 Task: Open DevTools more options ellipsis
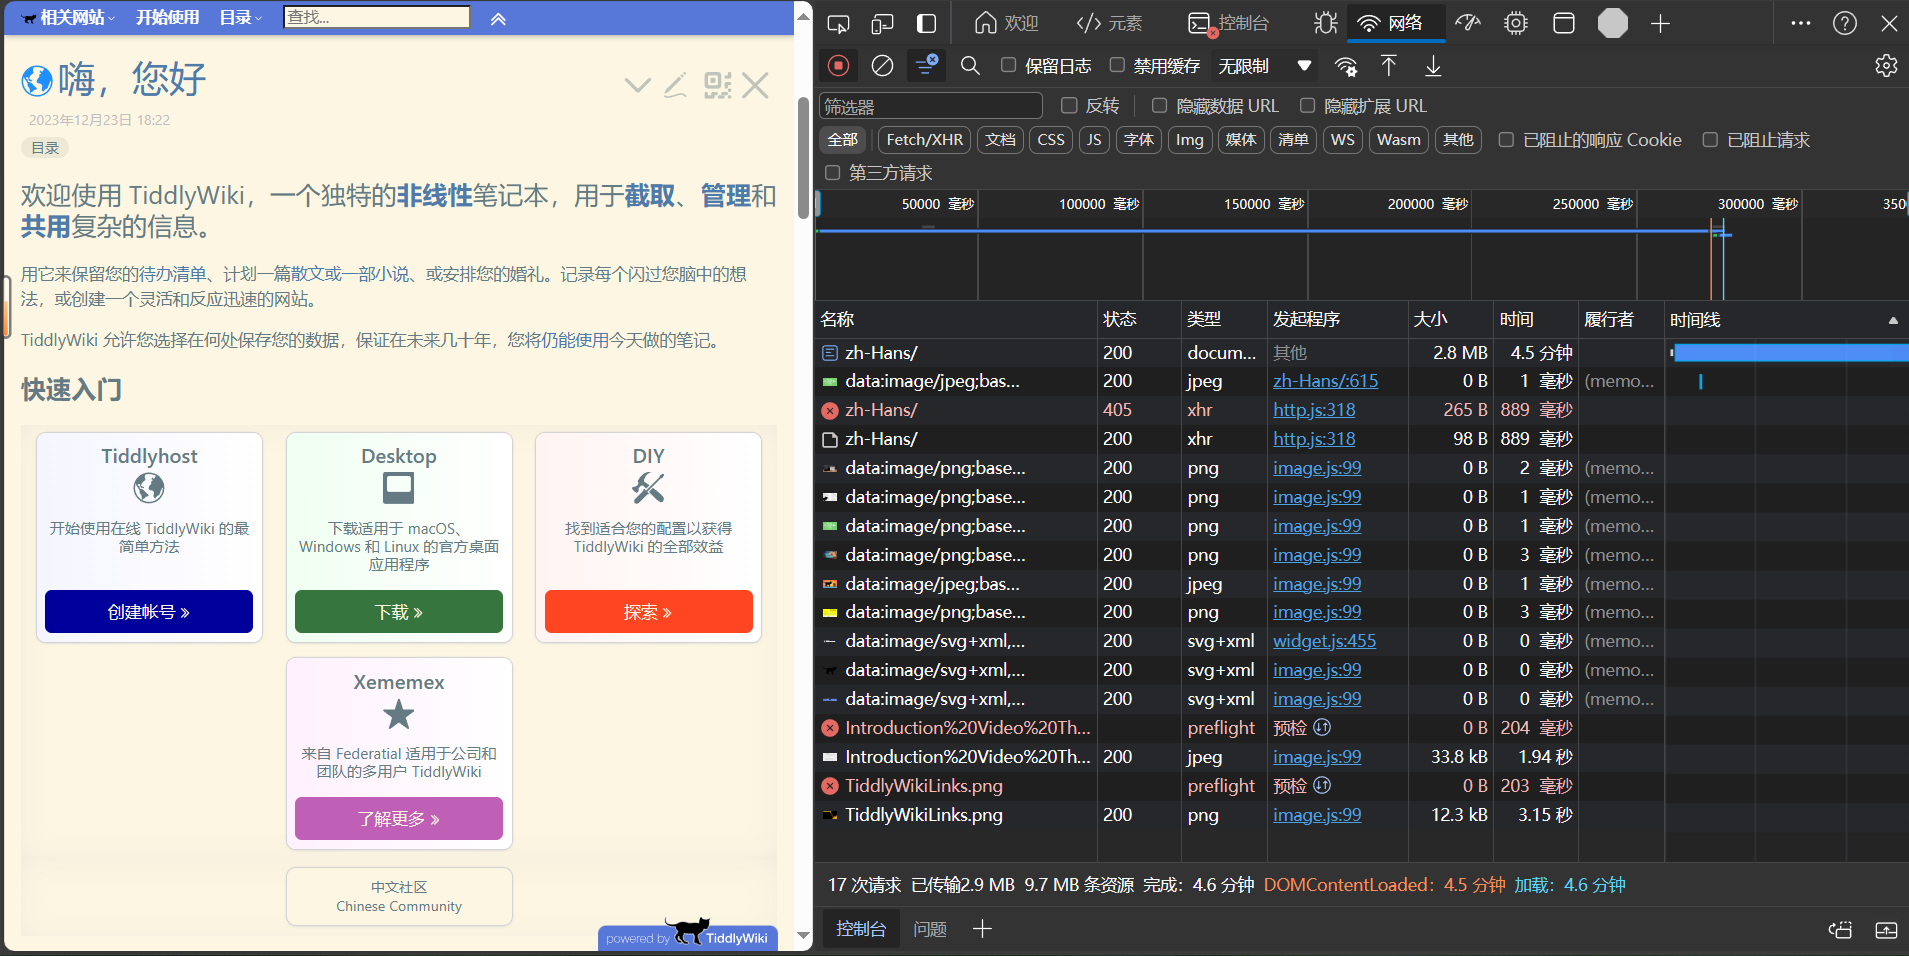coord(1801,23)
